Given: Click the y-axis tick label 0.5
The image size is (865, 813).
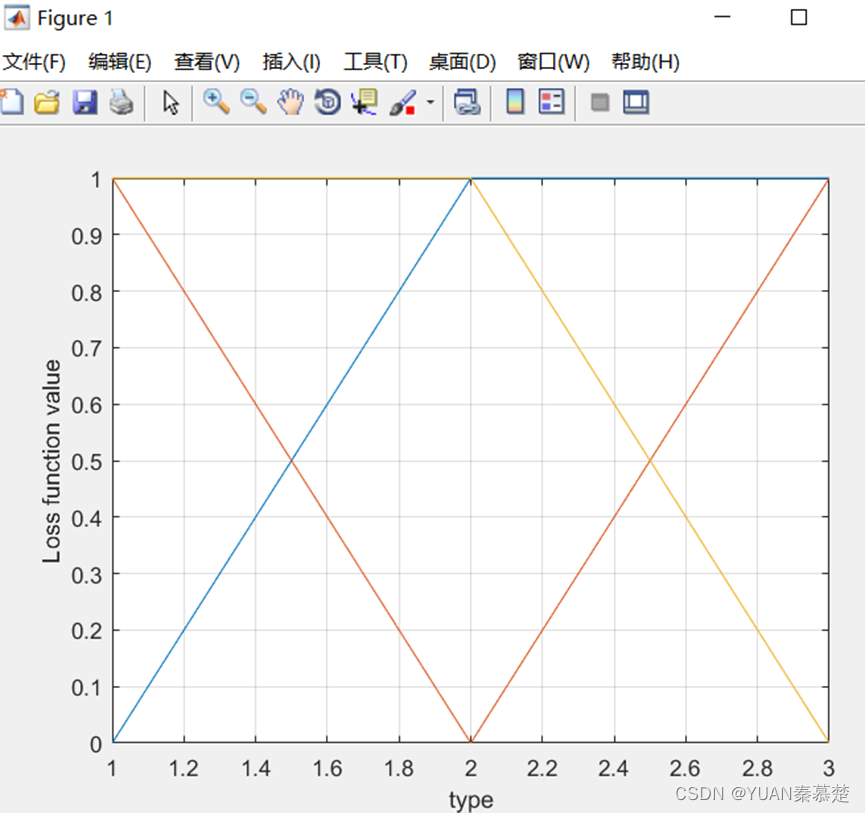Looking at the screenshot, I should (x=87, y=462).
